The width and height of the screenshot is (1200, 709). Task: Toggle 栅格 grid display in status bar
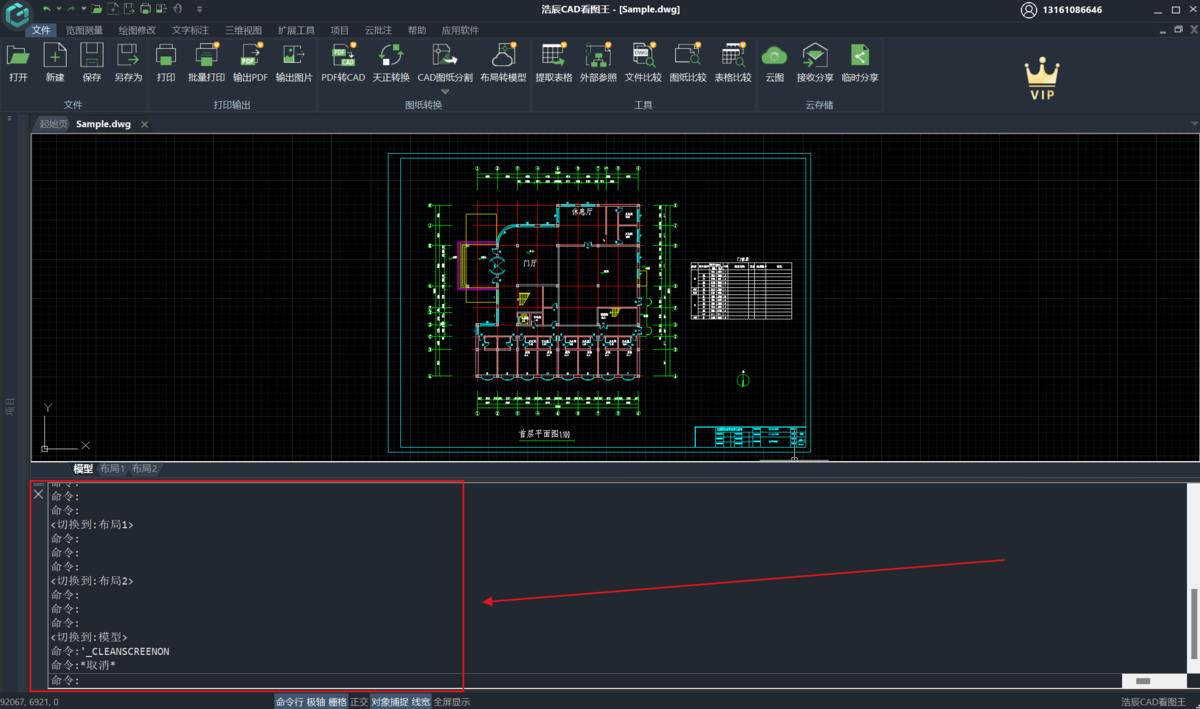(337, 702)
